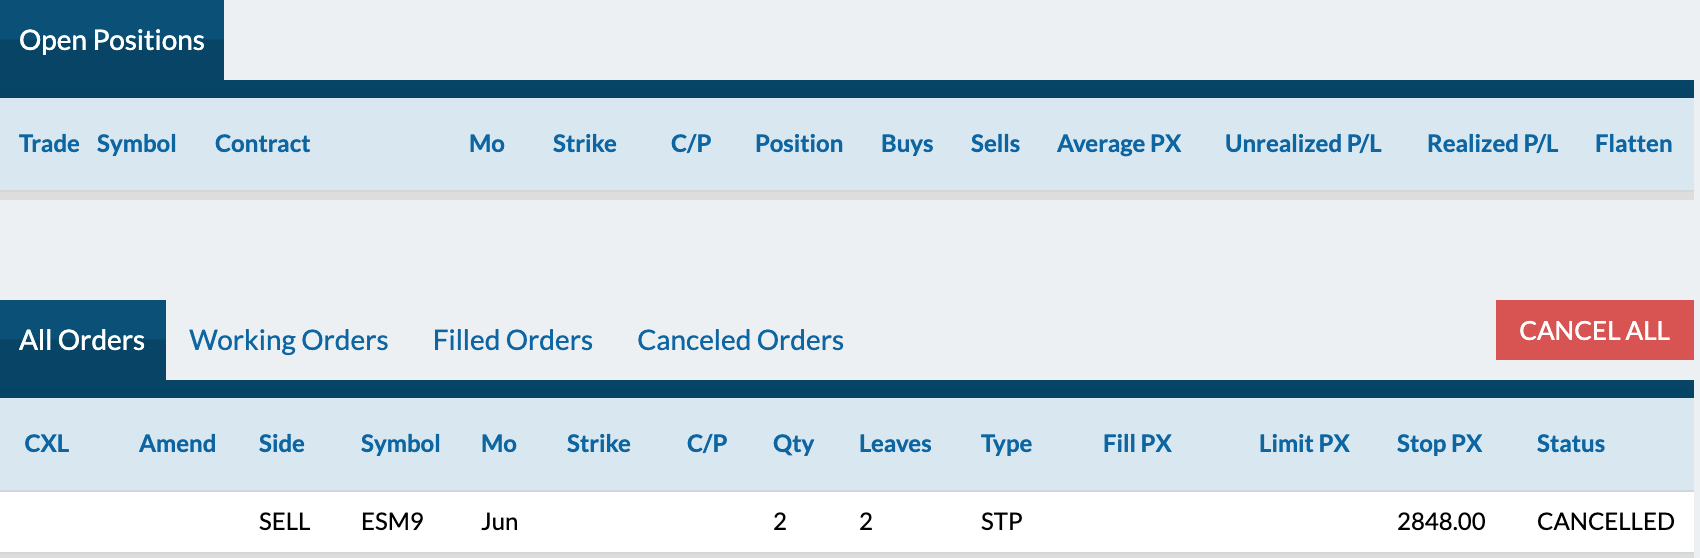The image size is (1700, 558).
Task: Open the Open Positions tab
Action: click(112, 40)
